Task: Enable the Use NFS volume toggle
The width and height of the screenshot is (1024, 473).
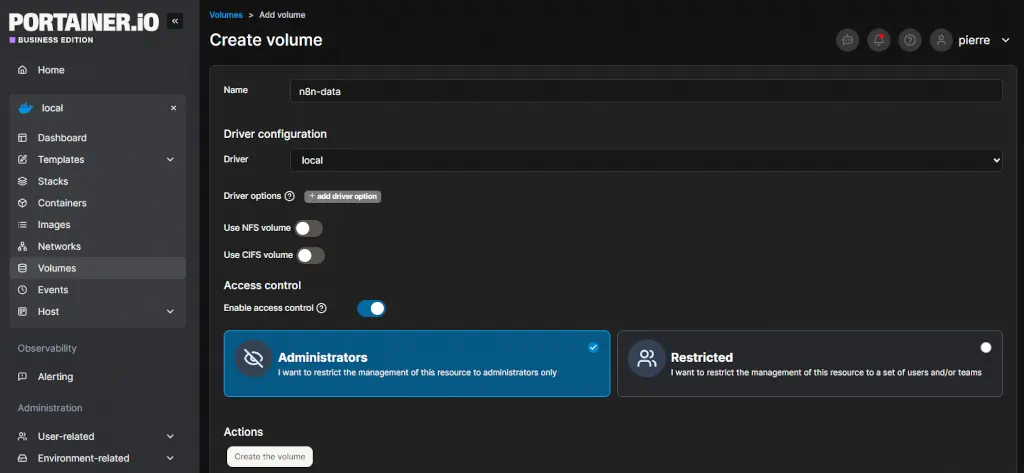Action: pos(309,228)
